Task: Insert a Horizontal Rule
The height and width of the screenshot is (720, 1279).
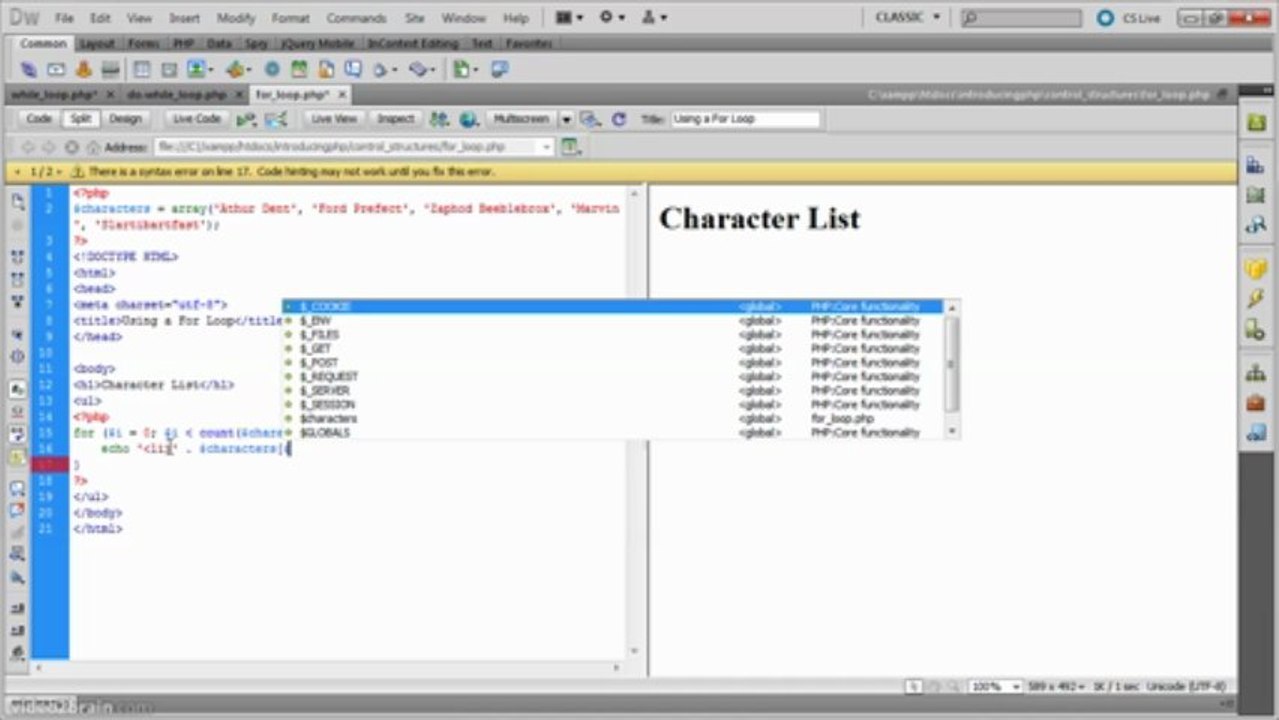Action: coord(111,69)
